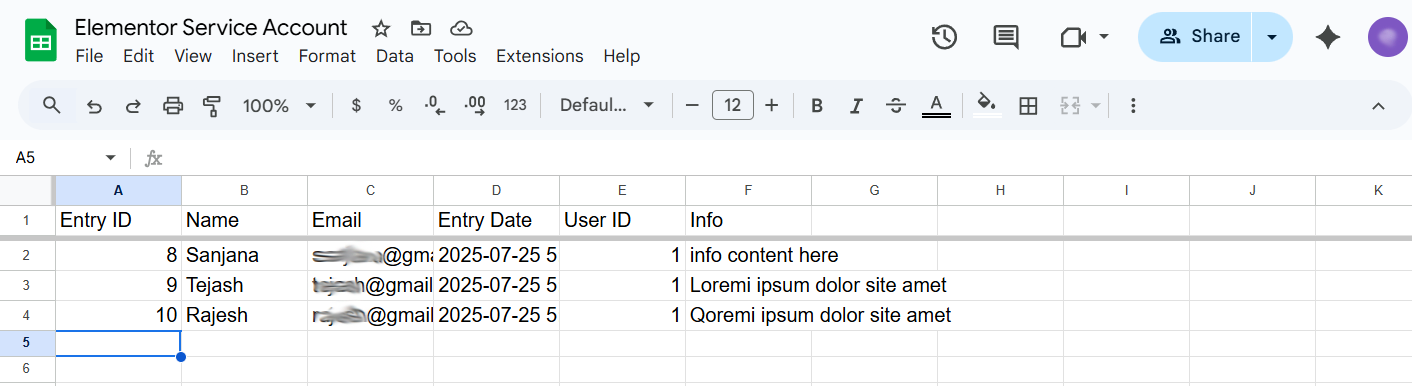Open the View menu

(x=193, y=56)
